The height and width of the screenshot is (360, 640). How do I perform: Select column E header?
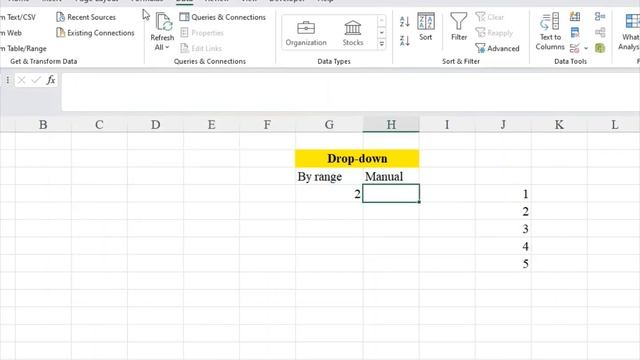[211, 124]
